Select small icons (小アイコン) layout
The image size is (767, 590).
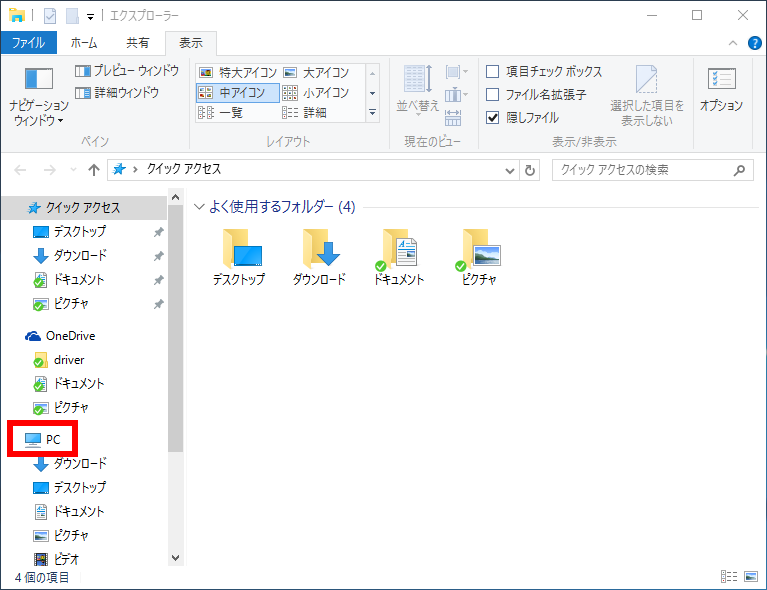pyautogui.click(x=316, y=92)
